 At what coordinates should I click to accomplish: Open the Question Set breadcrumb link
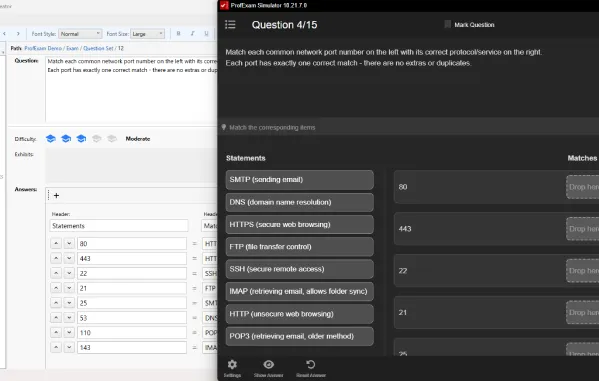pyautogui.click(x=98, y=49)
